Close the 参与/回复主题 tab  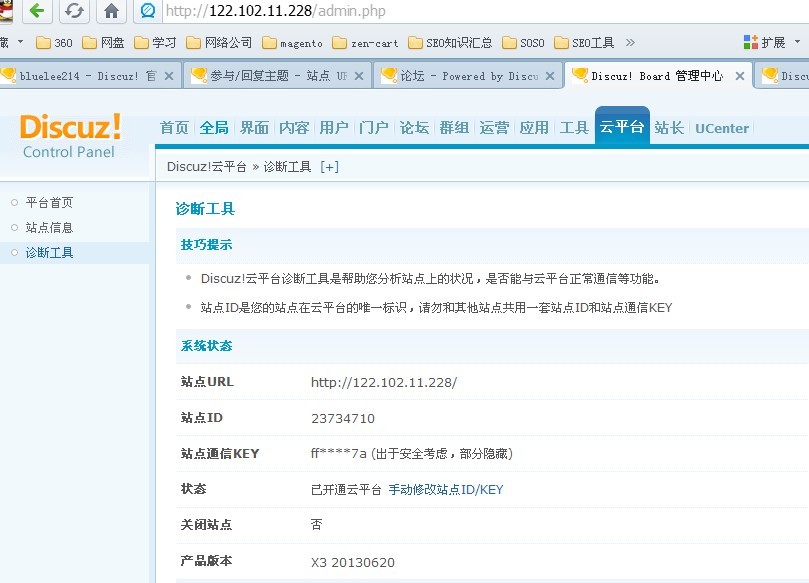[x=359, y=76]
